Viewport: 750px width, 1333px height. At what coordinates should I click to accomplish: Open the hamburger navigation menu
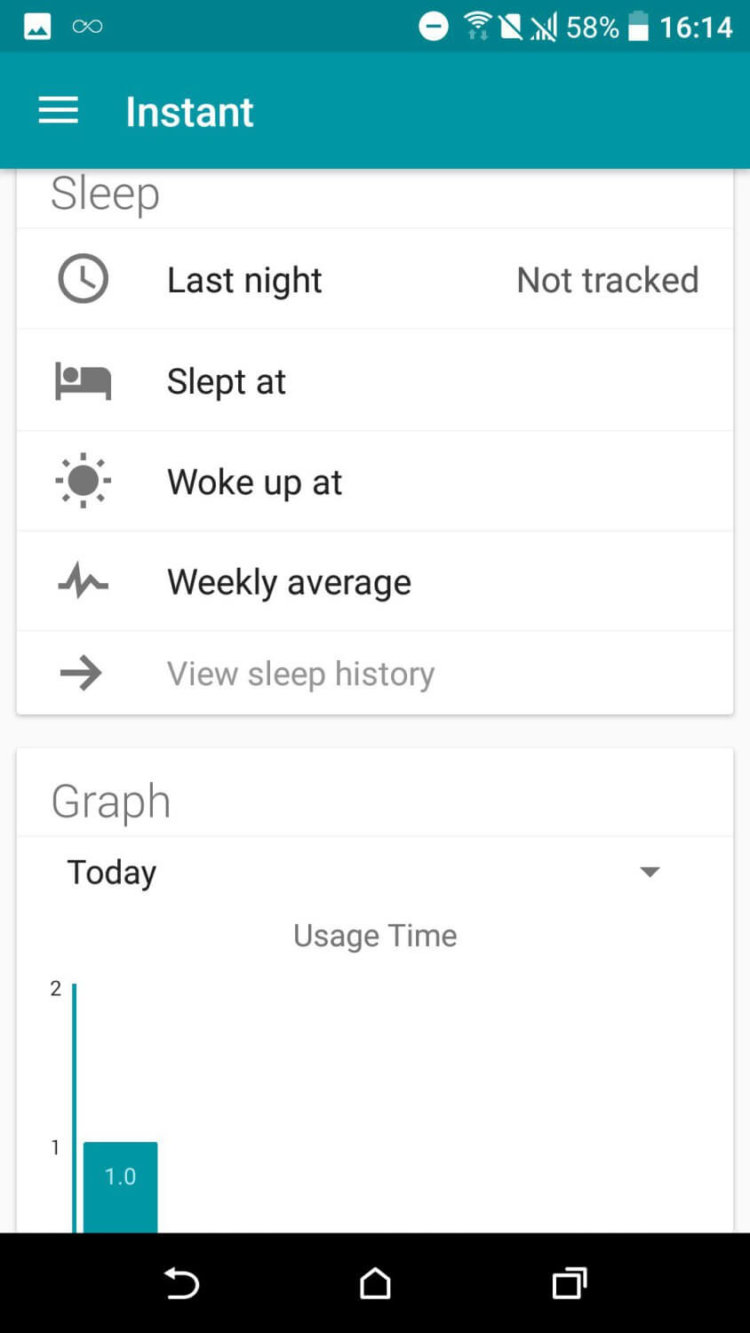pyautogui.click(x=58, y=111)
